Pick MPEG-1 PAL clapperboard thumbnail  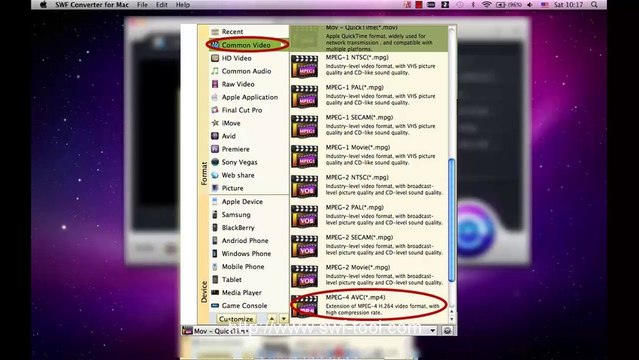click(x=304, y=96)
